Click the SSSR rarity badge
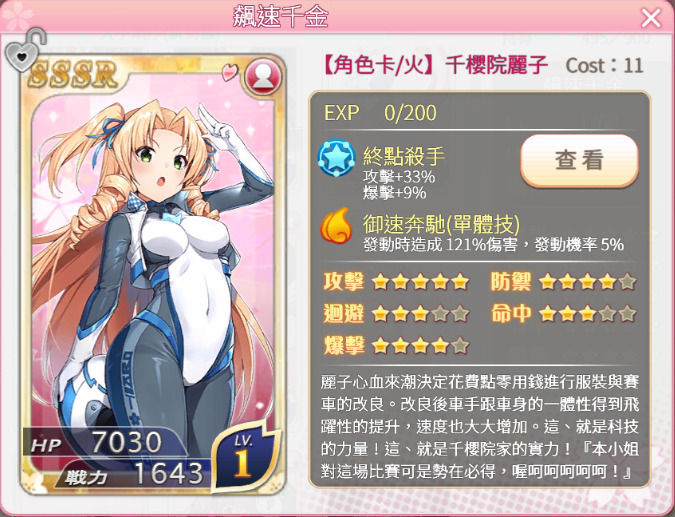 (73, 74)
